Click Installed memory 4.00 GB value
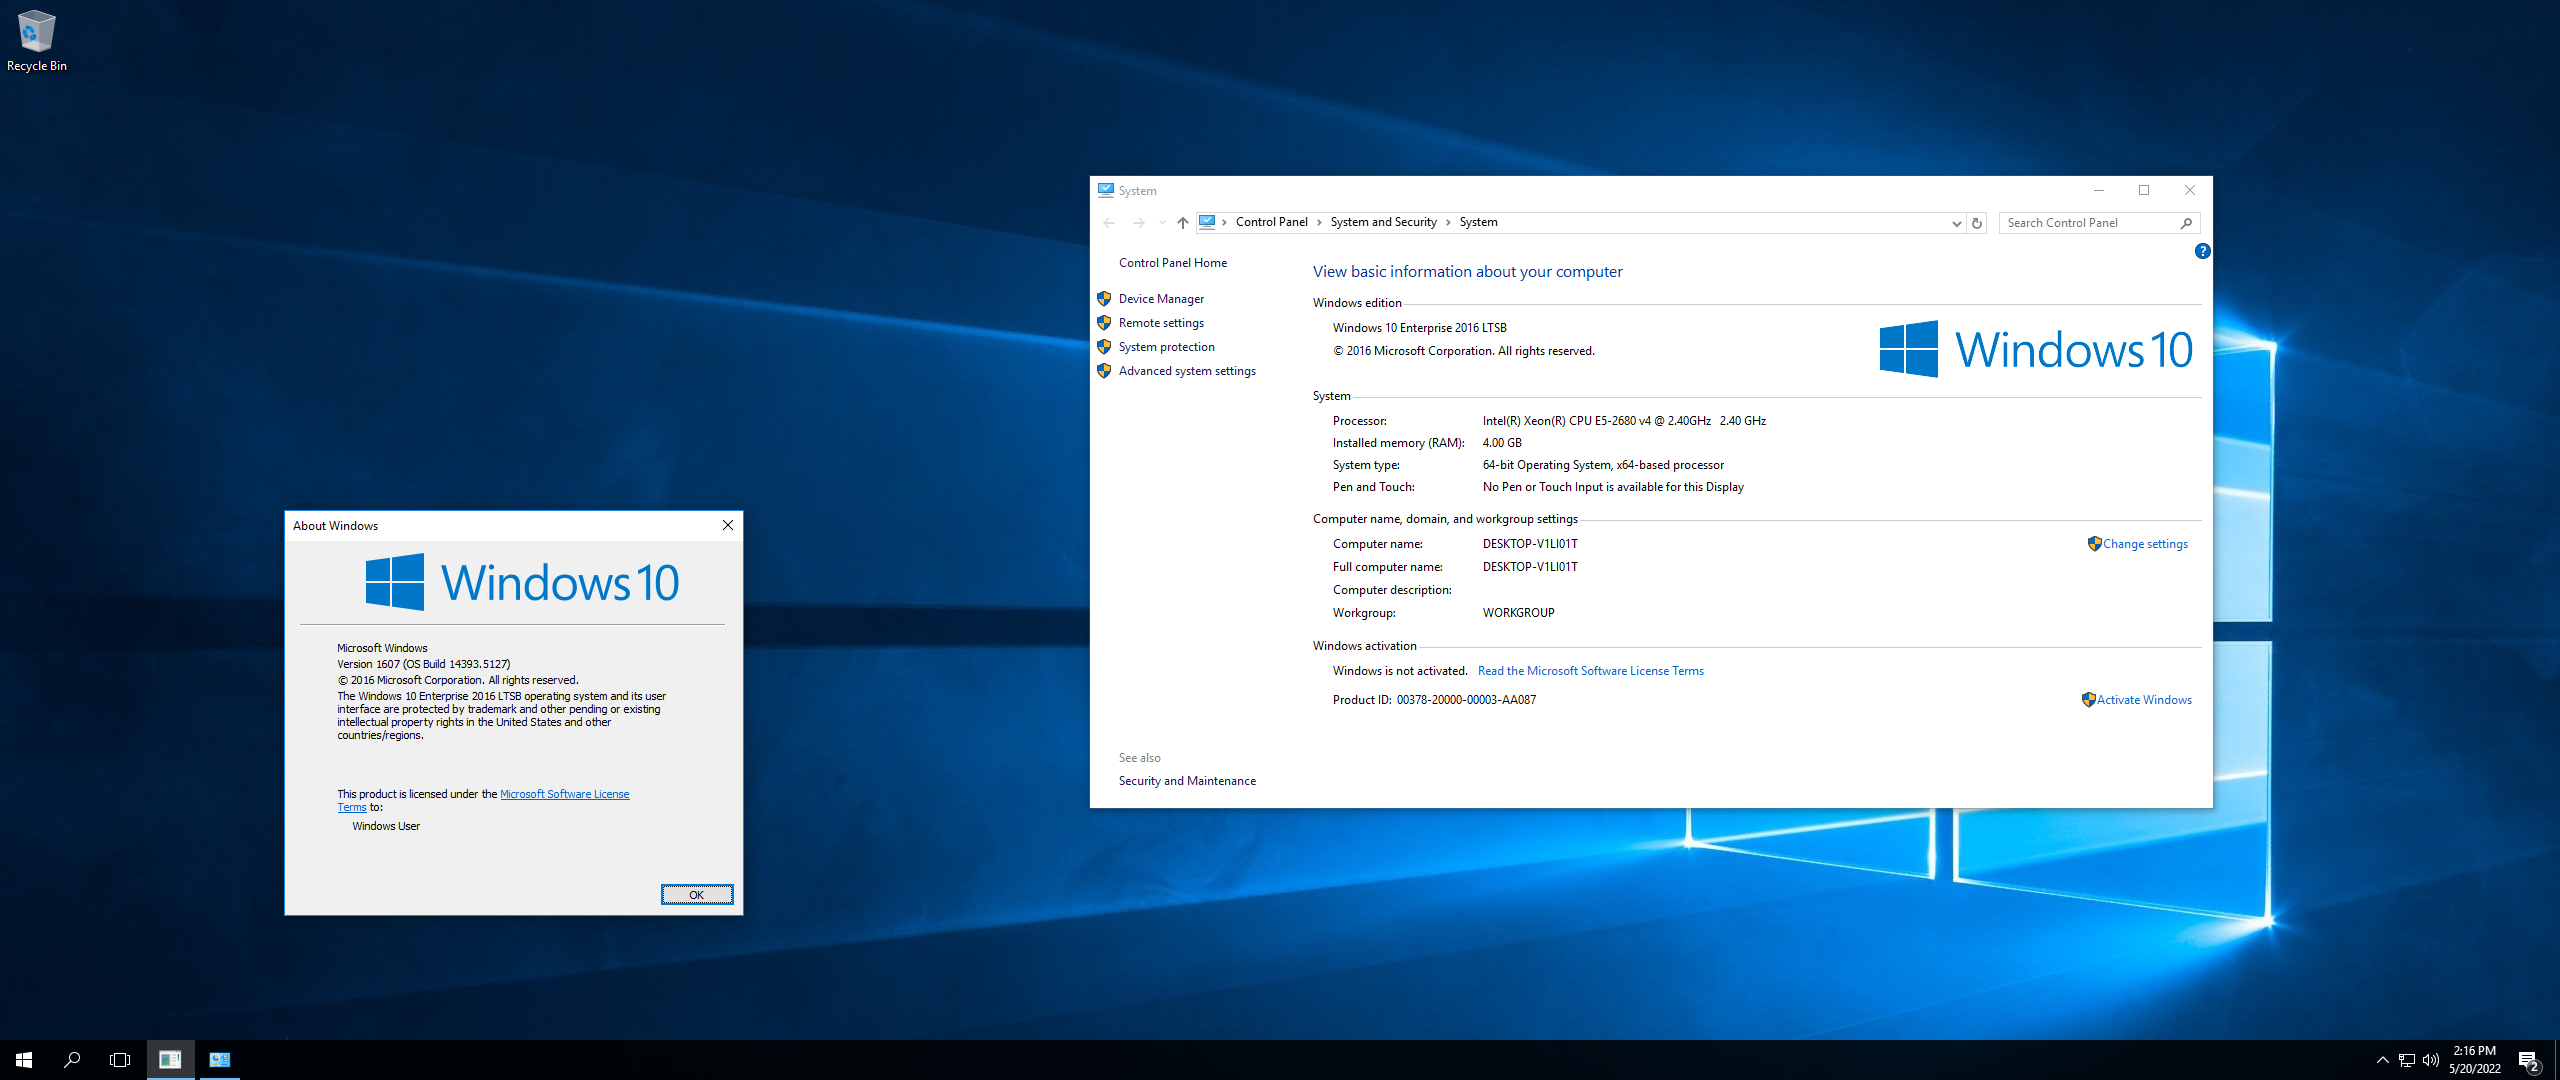Screen dimensions: 2560x1080 (1501, 443)
